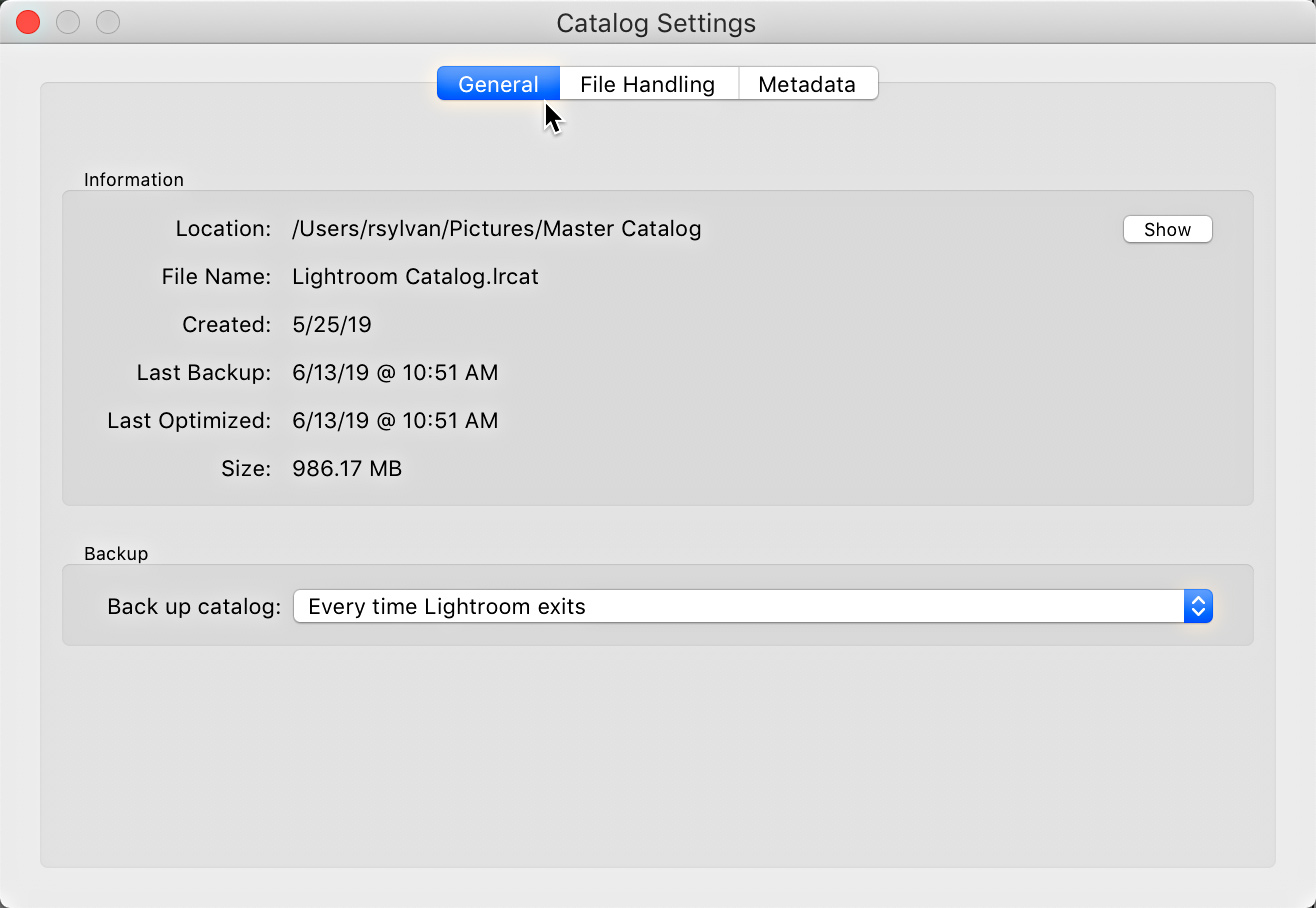Click the Backup section header
Viewport: 1316px width, 908px height.
(115, 554)
